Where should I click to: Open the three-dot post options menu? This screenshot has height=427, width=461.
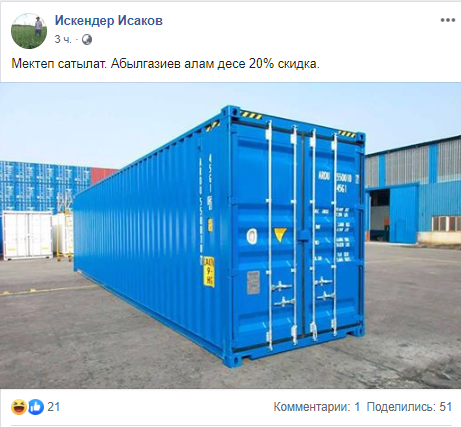click(448, 20)
